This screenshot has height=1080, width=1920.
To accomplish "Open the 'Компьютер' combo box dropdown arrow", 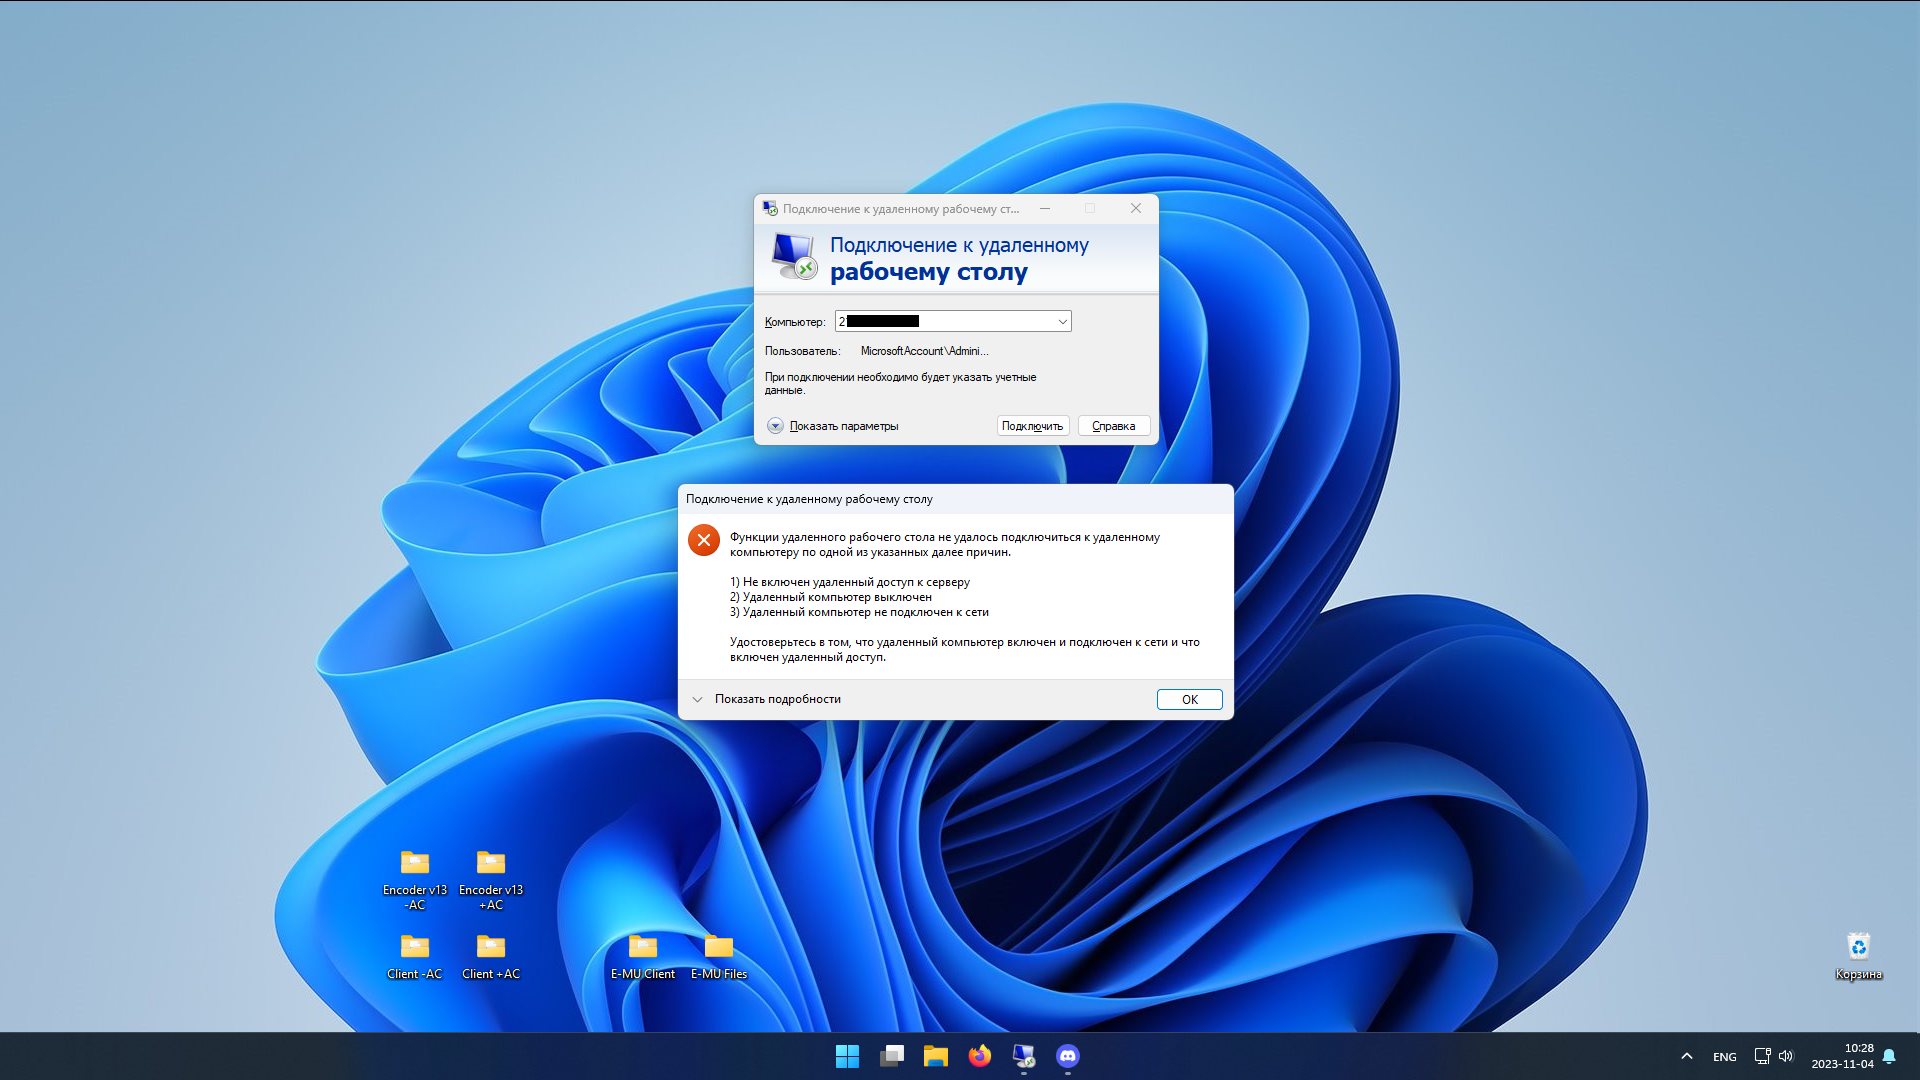I will [x=1062, y=321].
